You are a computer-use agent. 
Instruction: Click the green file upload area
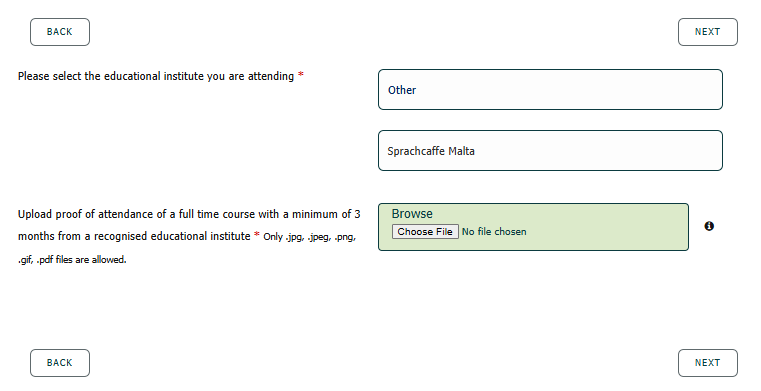click(533, 227)
